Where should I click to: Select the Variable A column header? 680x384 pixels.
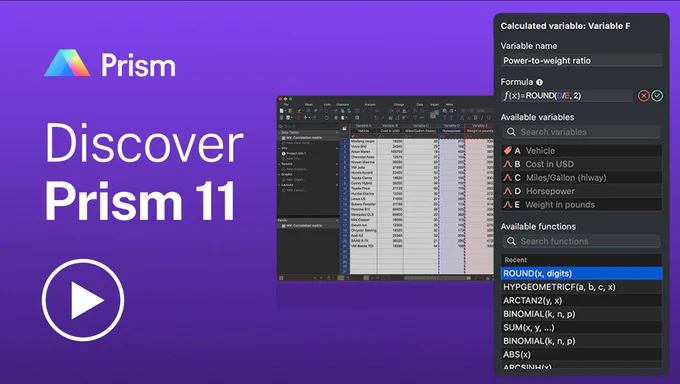363,125
